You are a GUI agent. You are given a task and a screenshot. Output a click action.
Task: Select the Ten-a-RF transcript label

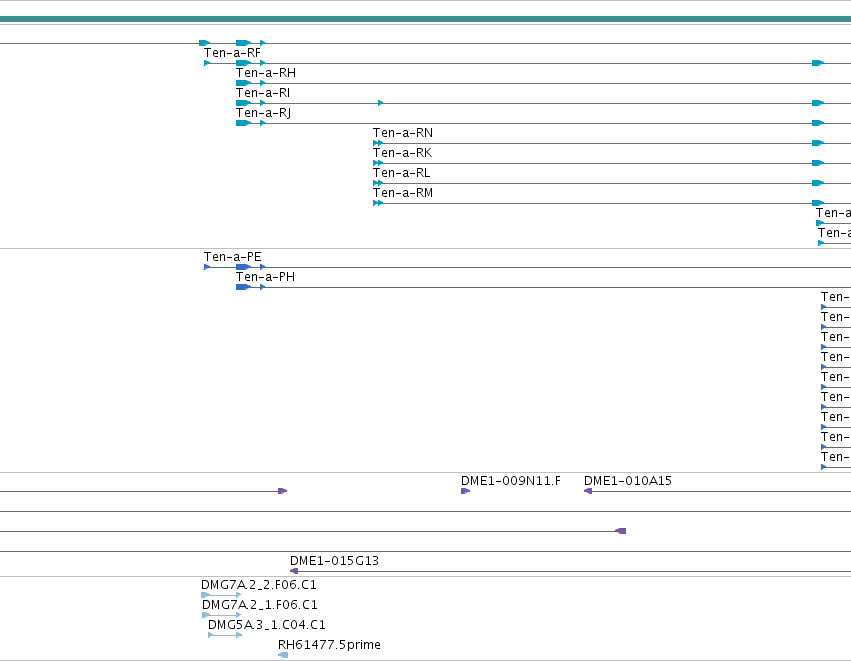(232, 53)
